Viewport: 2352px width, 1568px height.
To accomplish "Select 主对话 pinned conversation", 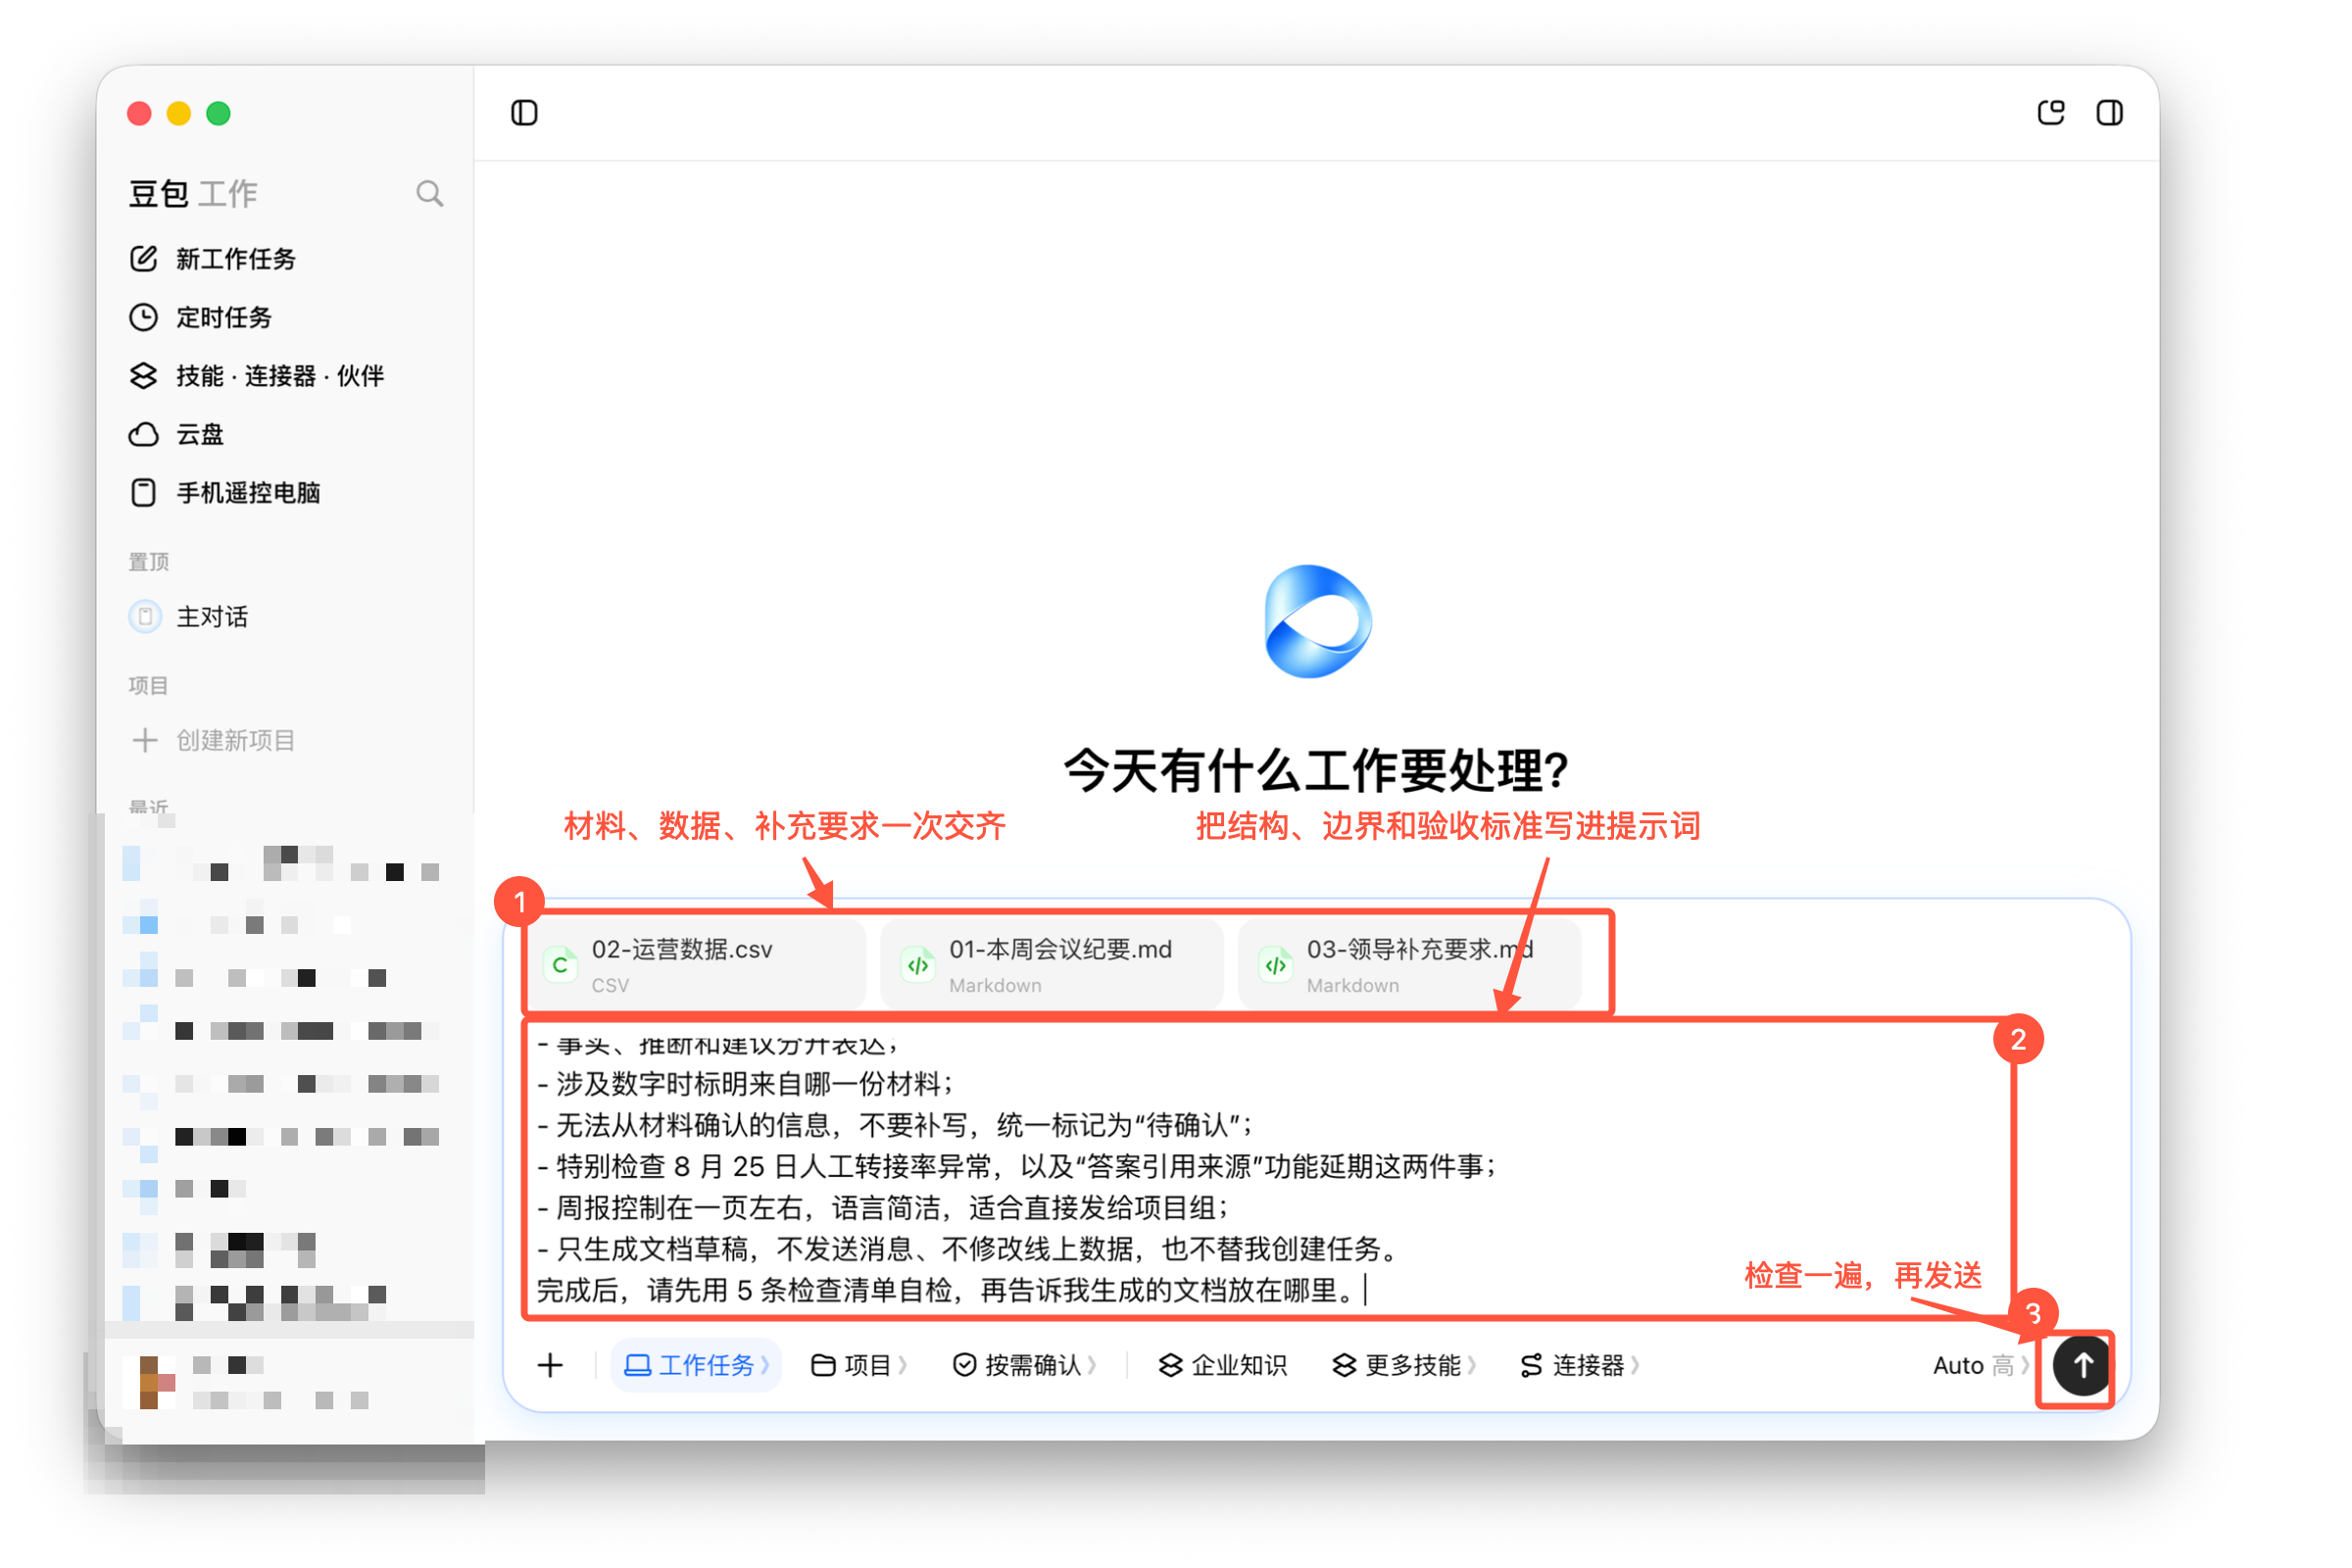I will (x=188, y=617).
